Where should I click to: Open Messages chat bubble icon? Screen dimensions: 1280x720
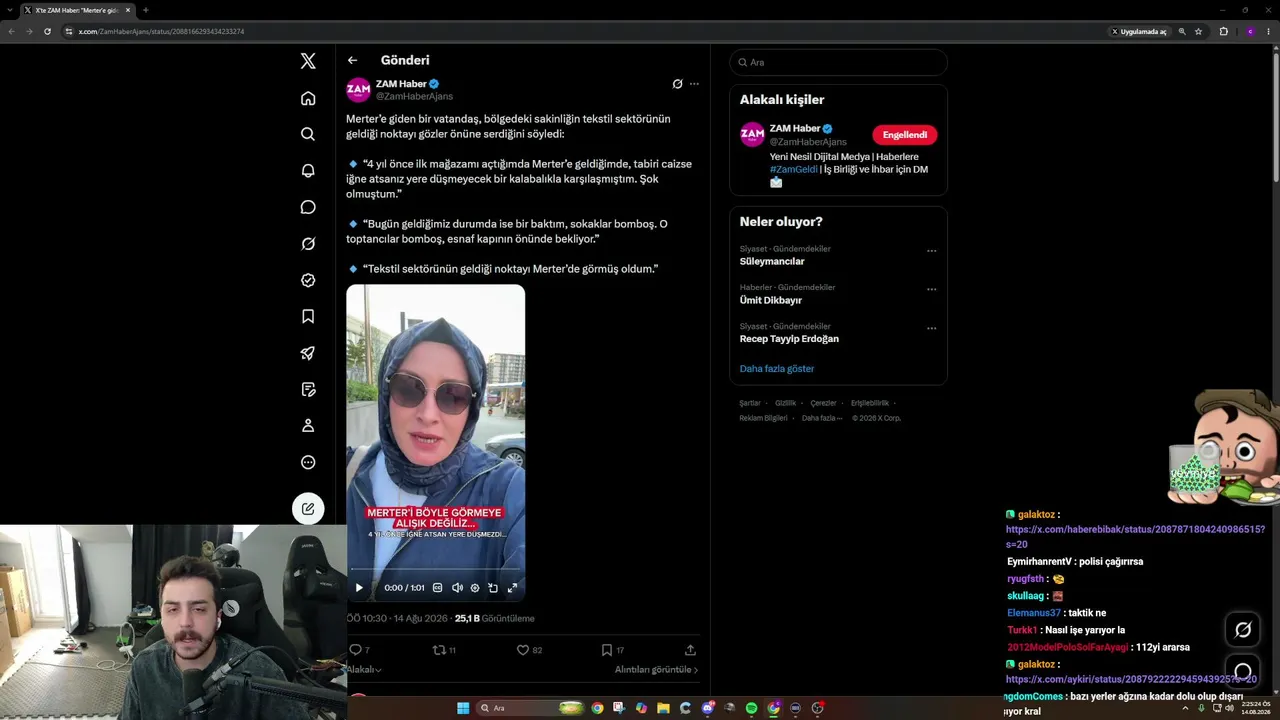pyautogui.click(x=308, y=207)
